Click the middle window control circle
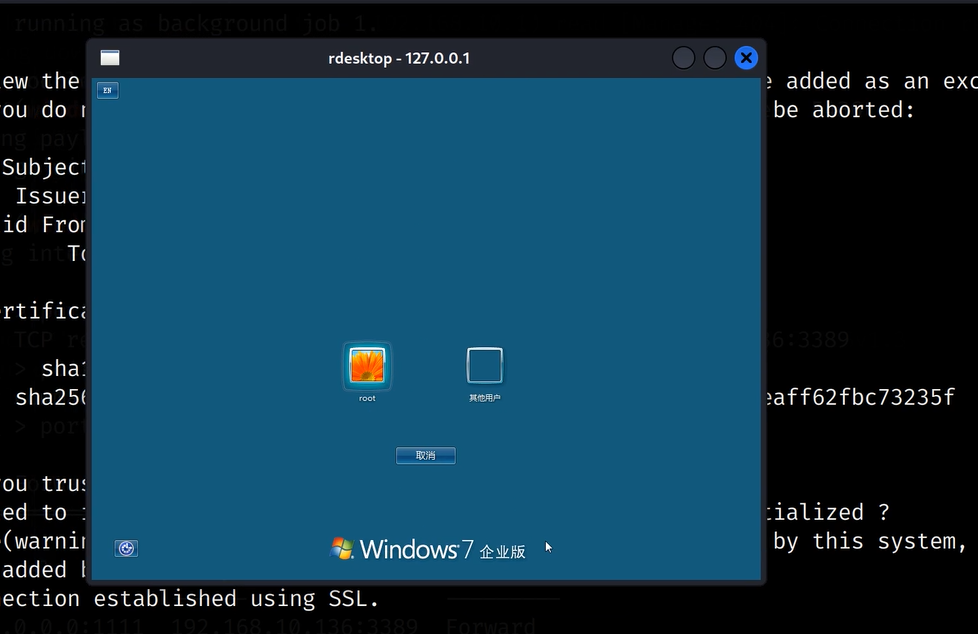The image size is (978, 634). [x=714, y=57]
